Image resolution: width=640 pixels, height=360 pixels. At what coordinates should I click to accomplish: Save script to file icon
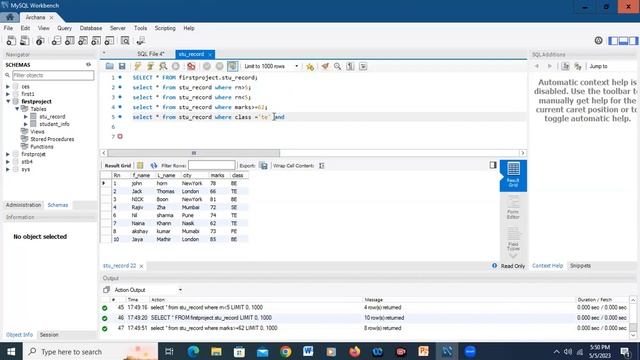[x=122, y=66]
